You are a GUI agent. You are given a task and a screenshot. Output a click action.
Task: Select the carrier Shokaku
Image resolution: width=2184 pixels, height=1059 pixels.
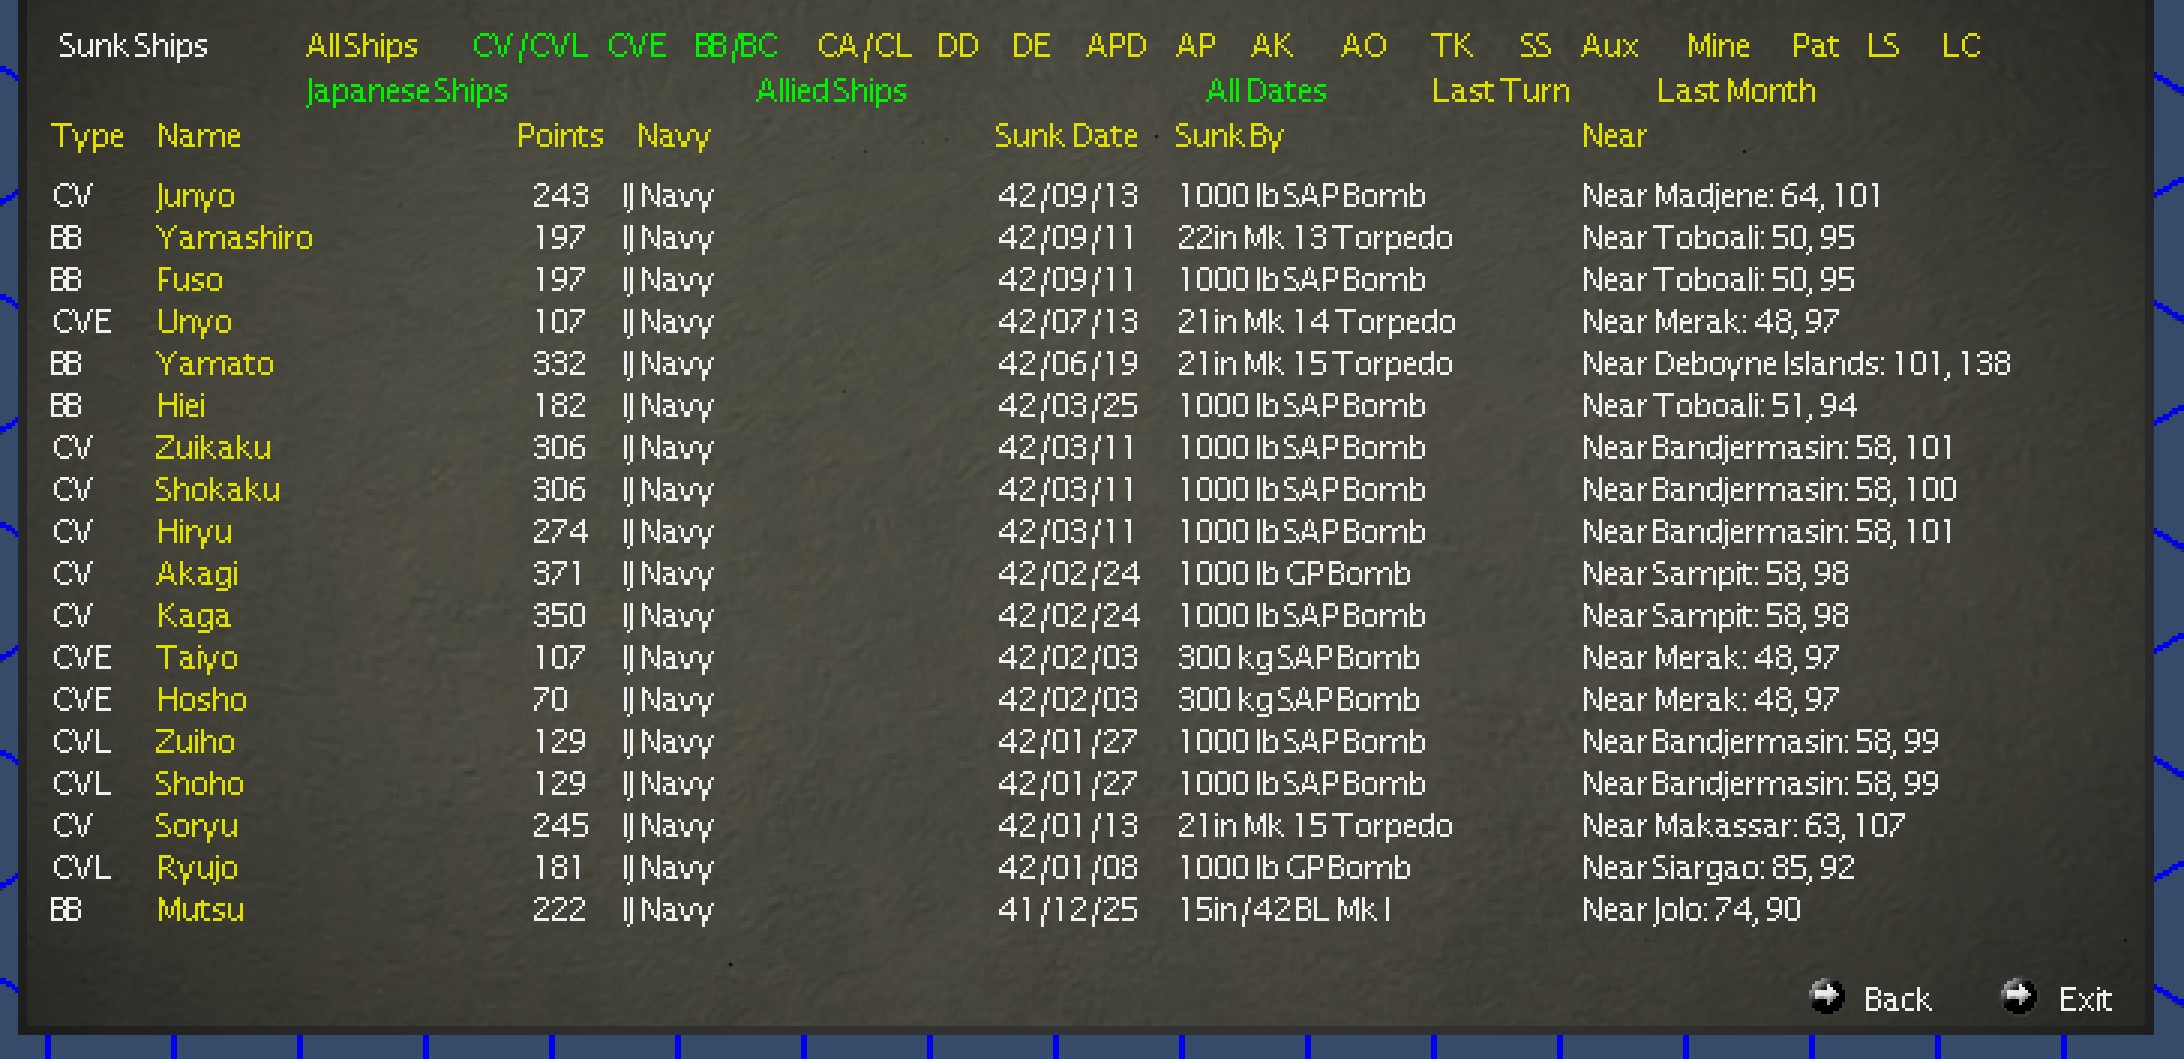pyautogui.click(x=217, y=489)
